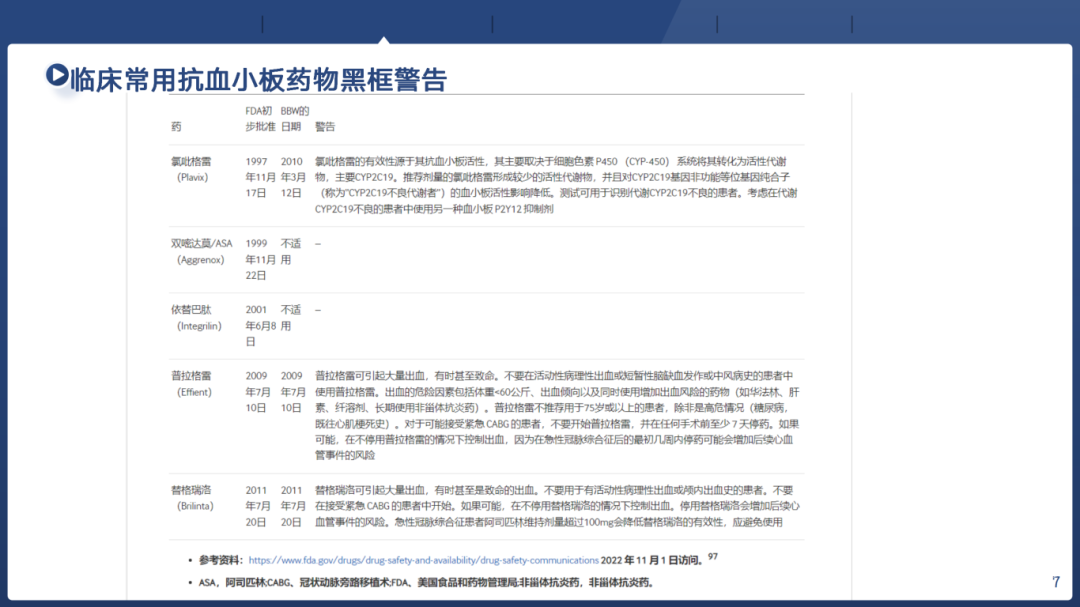This screenshot has height=607, width=1080.
Task: Click the 1999年11月22日 approval date for Aggrenox
Action: pos(260,259)
